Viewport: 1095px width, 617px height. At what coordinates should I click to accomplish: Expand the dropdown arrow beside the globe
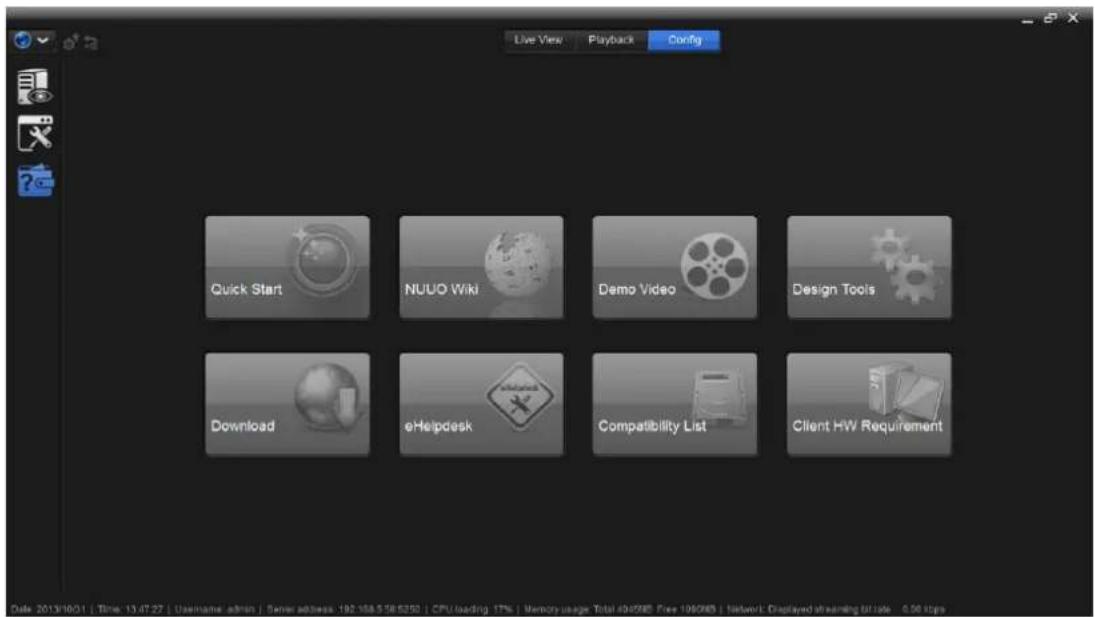(x=43, y=40)
